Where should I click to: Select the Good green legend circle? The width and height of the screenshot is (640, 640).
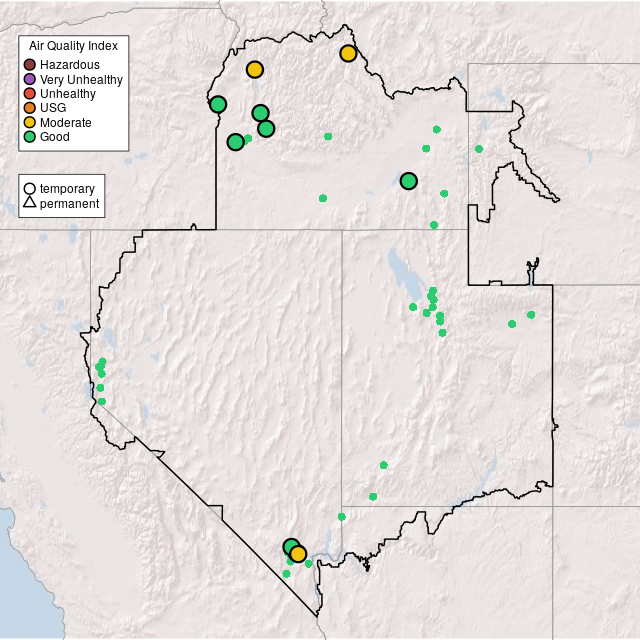(x=30, y=136)
